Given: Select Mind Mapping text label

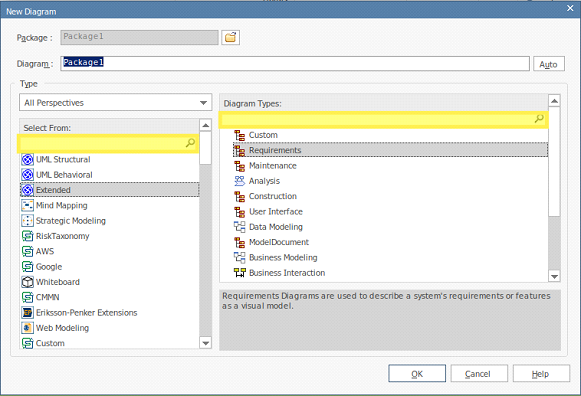Looking at the screenshot, I should (62, 205).
